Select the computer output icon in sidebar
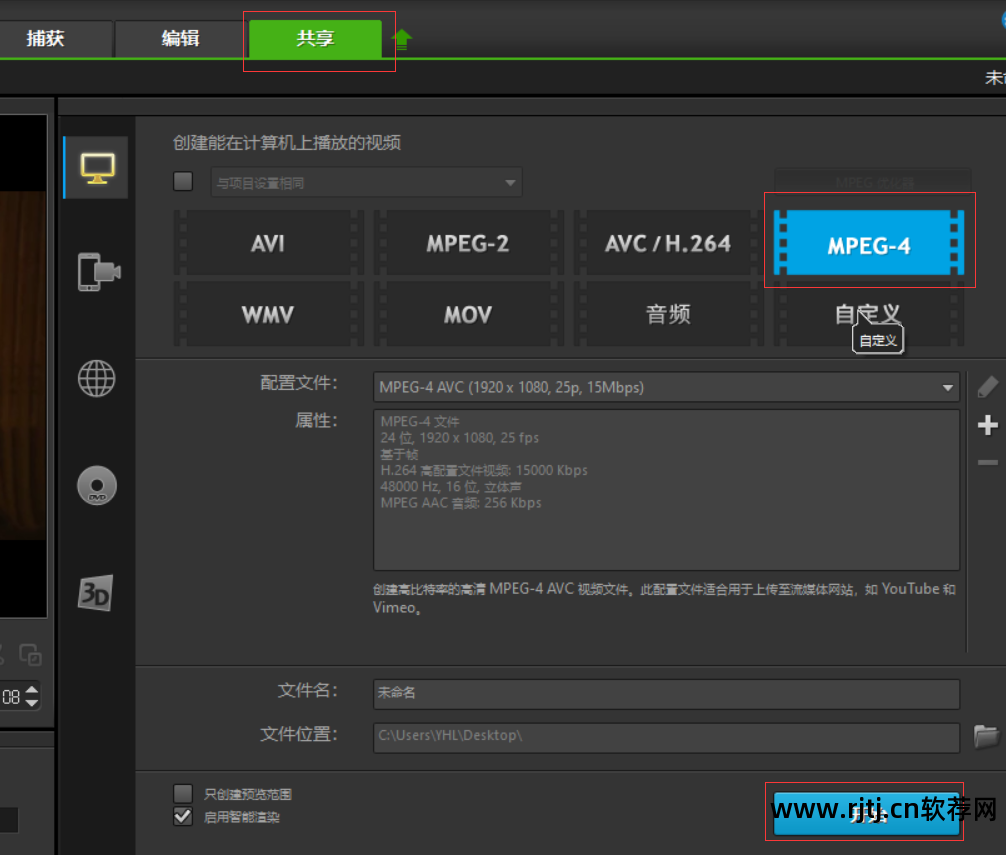 click(95, 166)
